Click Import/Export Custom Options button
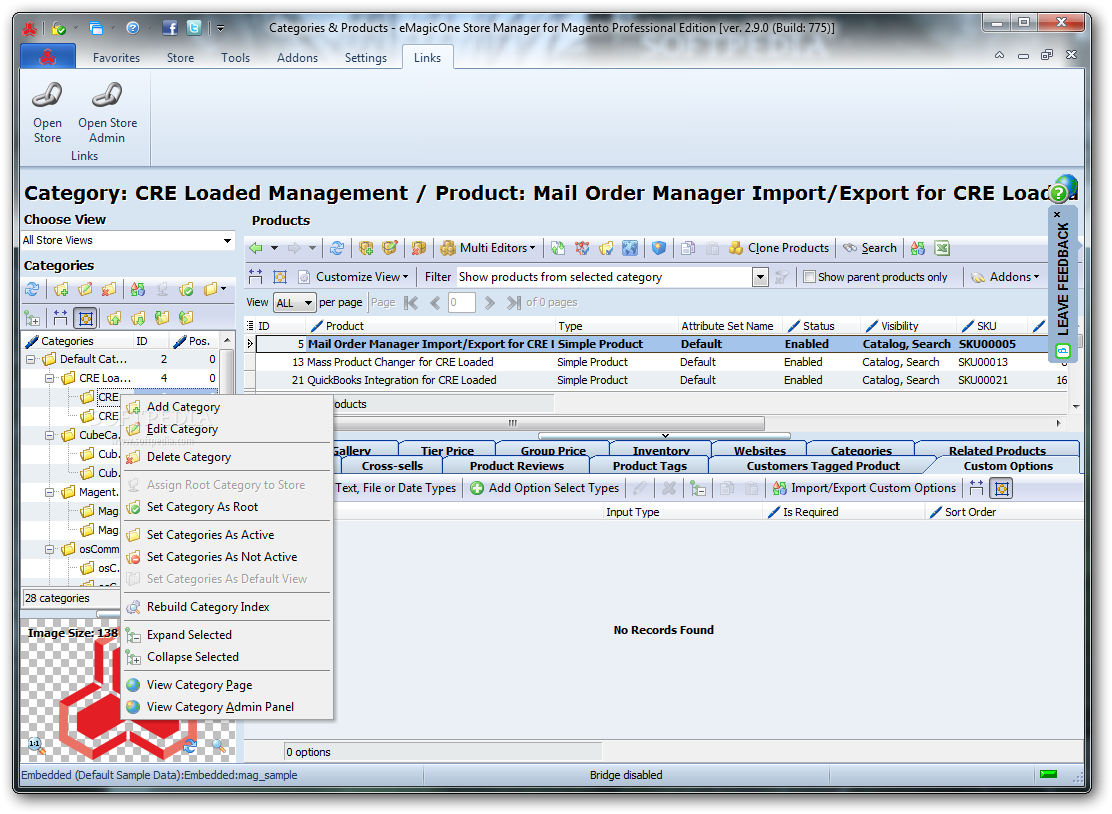The height and width of the screenshot is (814, 1112). (x=864, y=488)
